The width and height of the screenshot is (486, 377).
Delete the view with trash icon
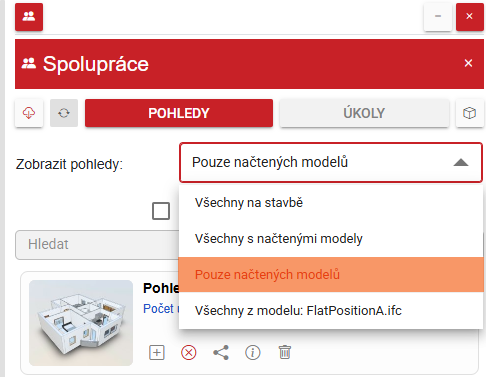(285, 353)
